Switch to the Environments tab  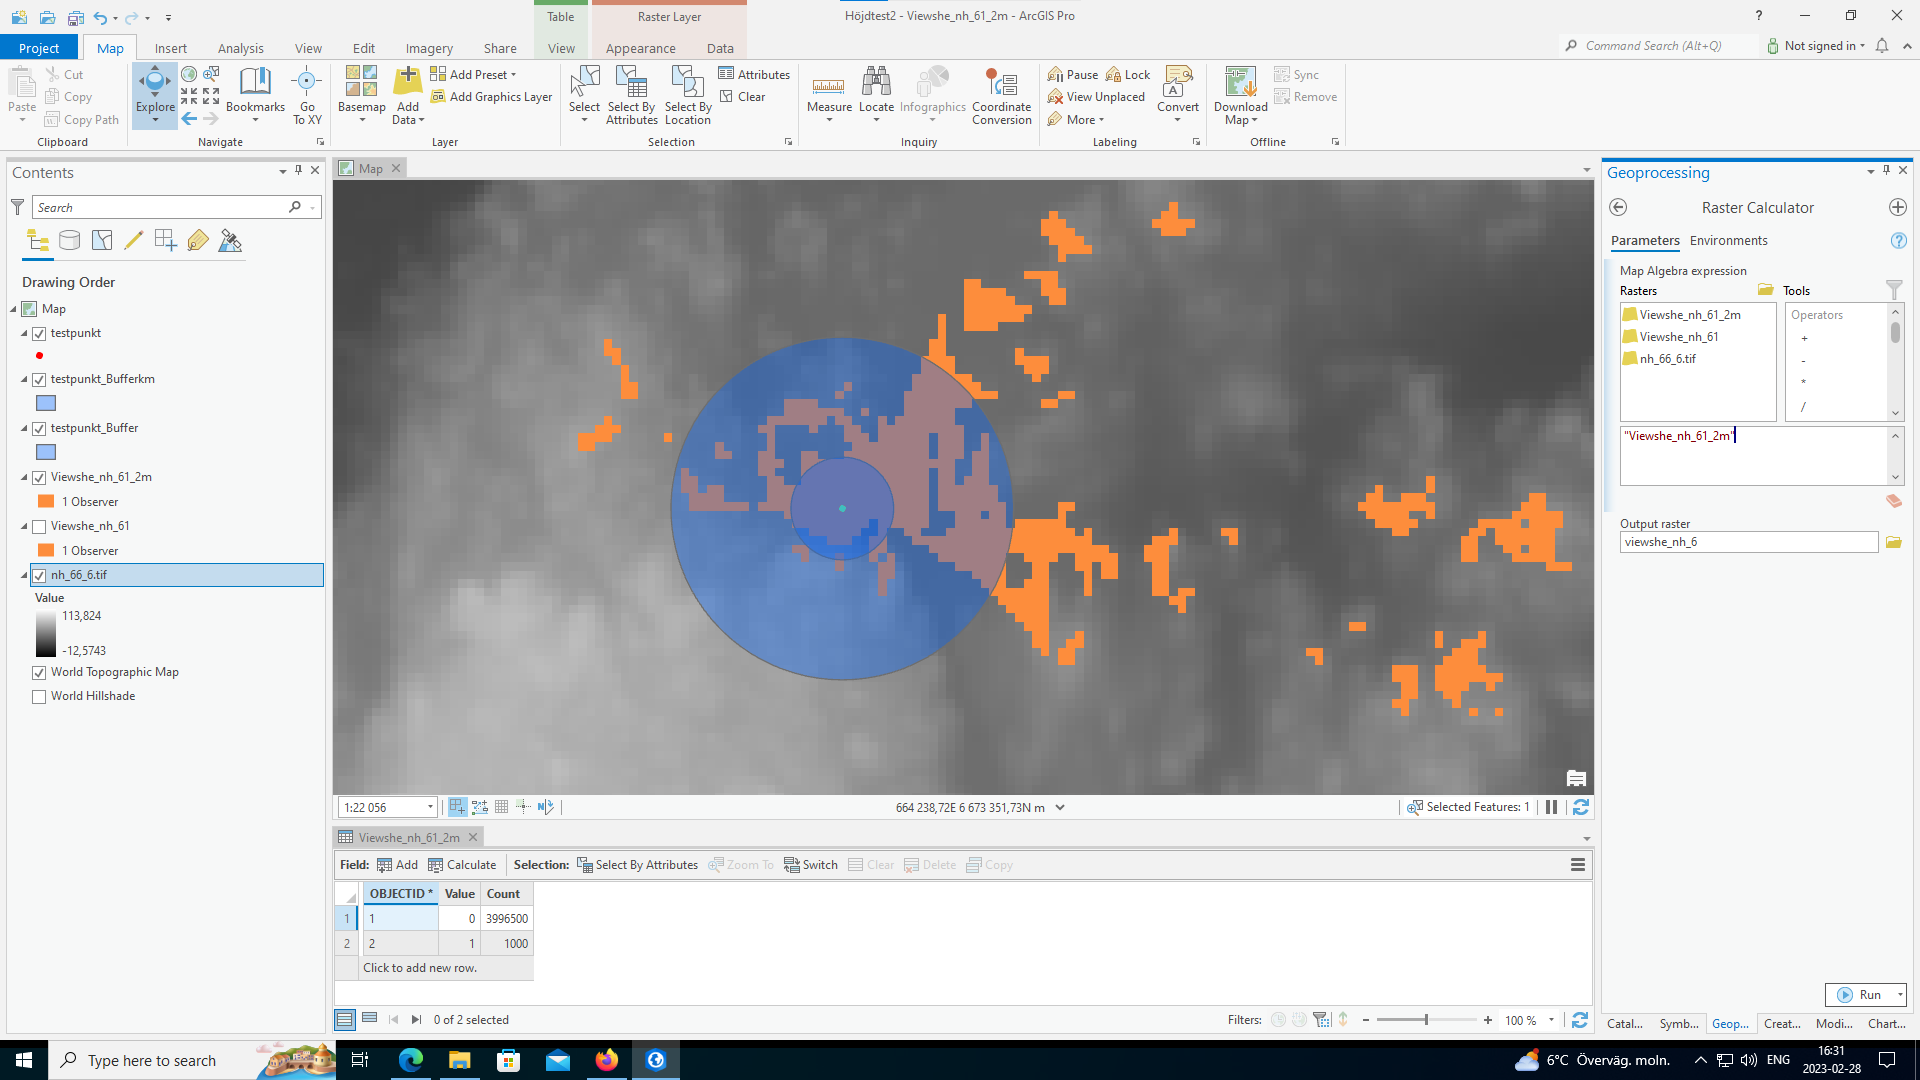[1728, 241]
